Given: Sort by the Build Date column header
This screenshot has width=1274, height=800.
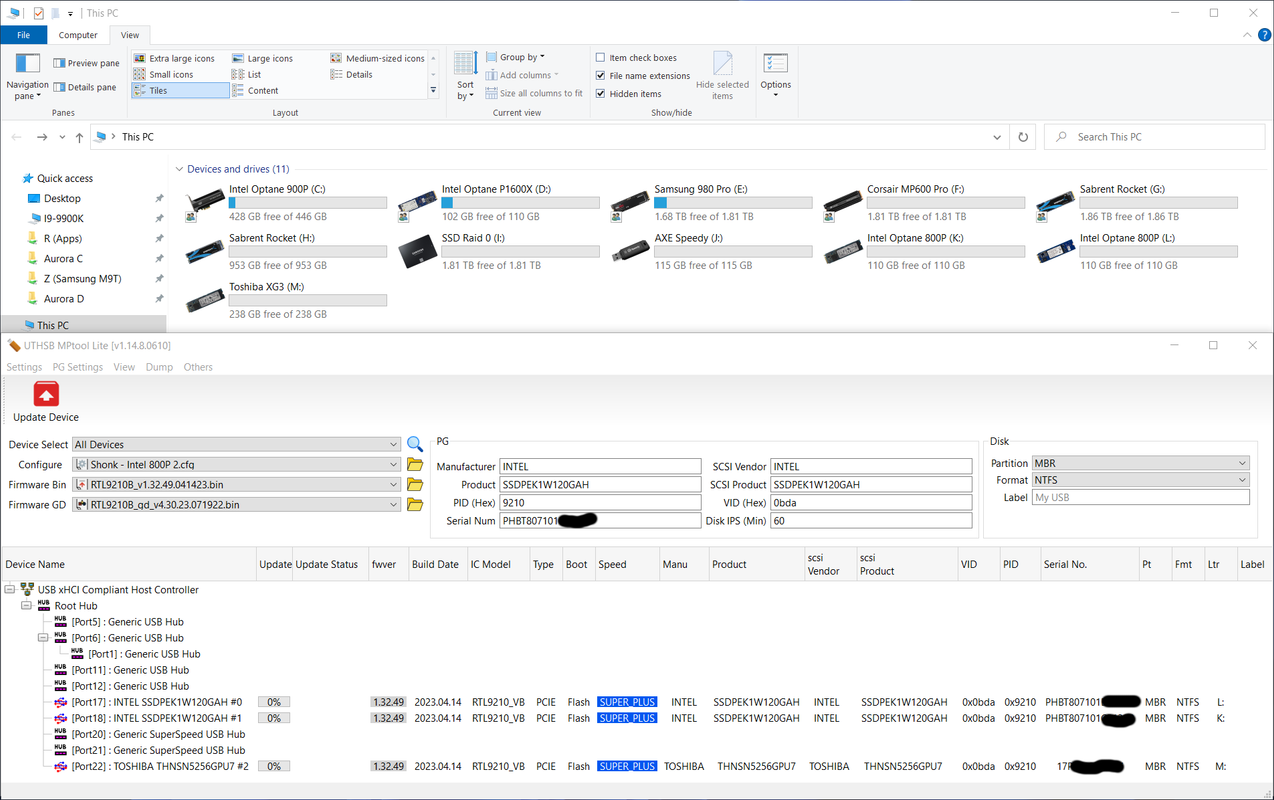Looking at the screenshot, I should click(436, 564).
